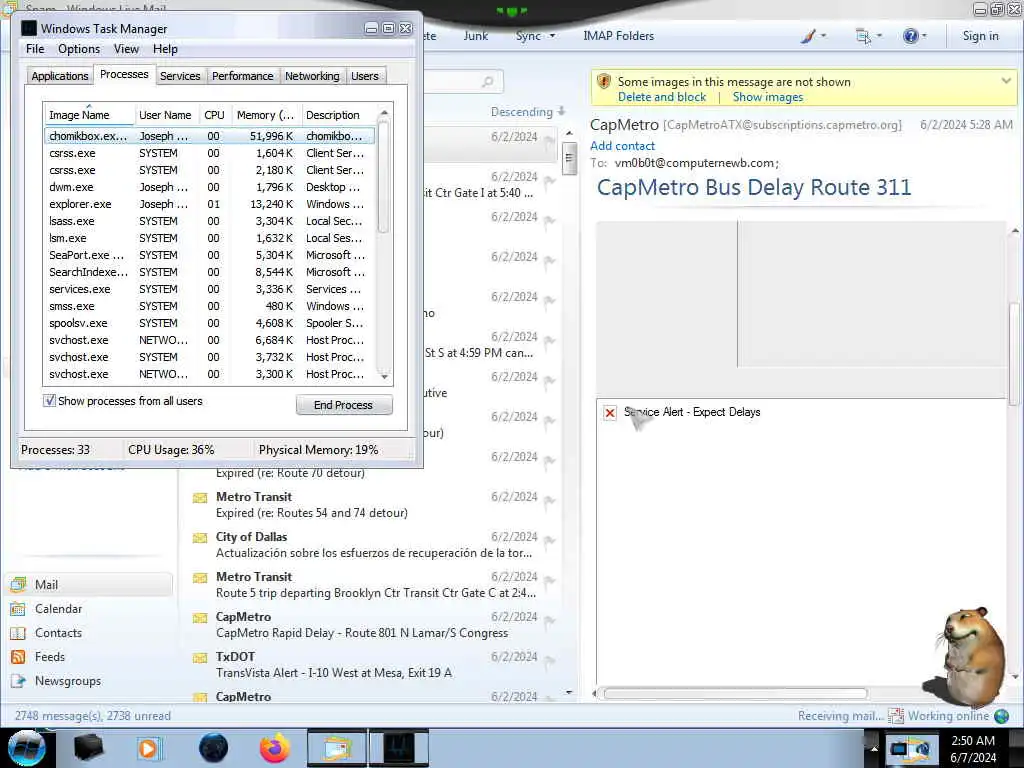Viewport: 1024px width, 768px height.
Task: Switch to Task Manager taskbar button
Action: [x=399, y=748]
